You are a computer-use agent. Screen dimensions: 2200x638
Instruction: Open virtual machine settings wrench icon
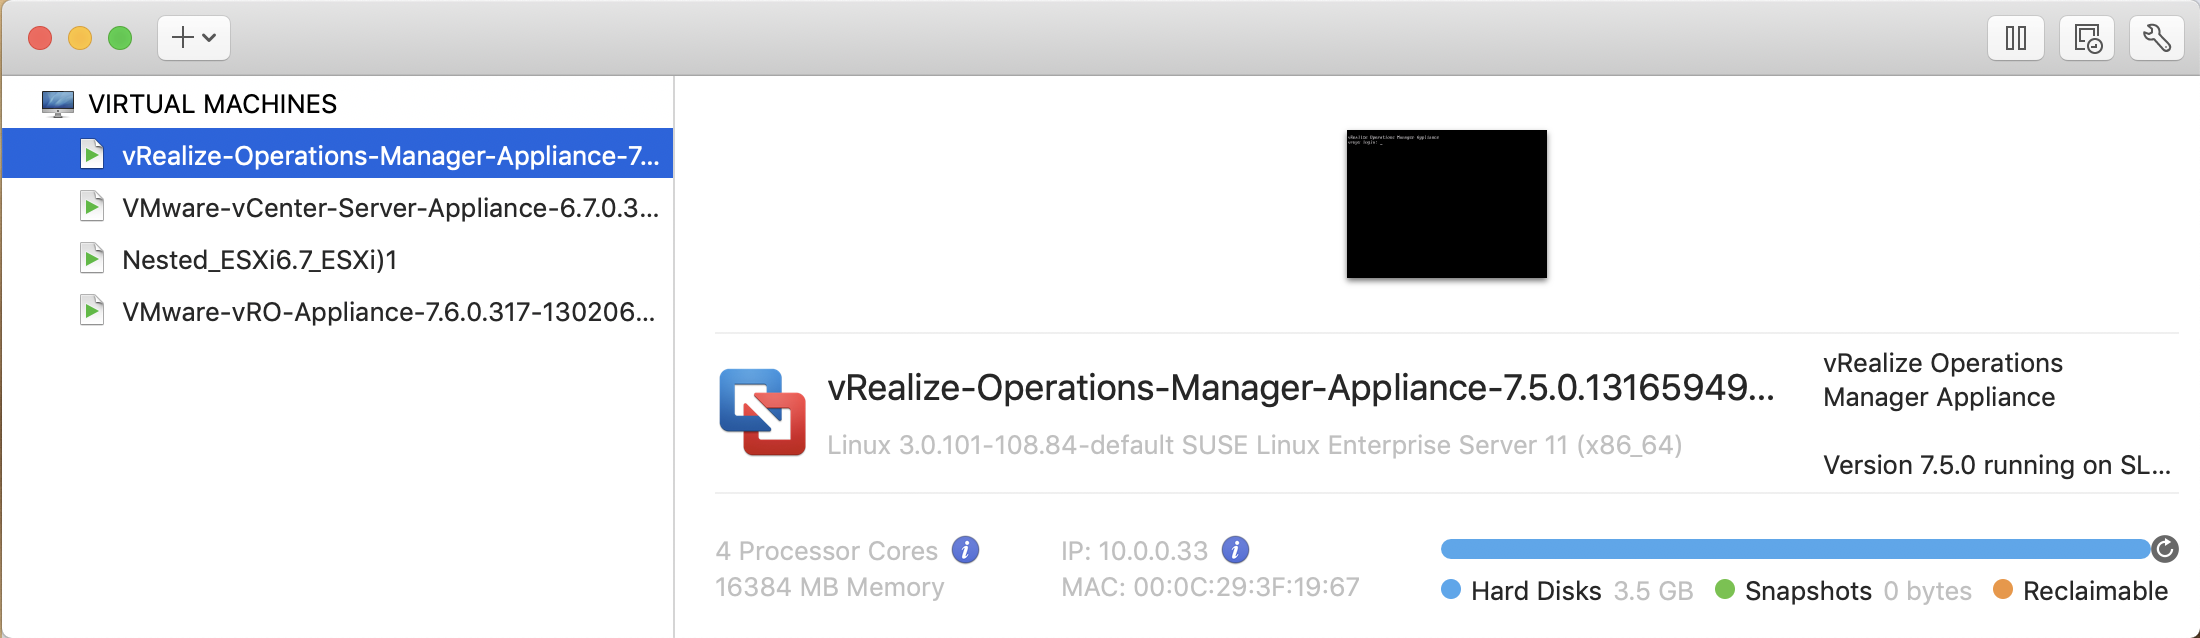(x=2156, y=39)
